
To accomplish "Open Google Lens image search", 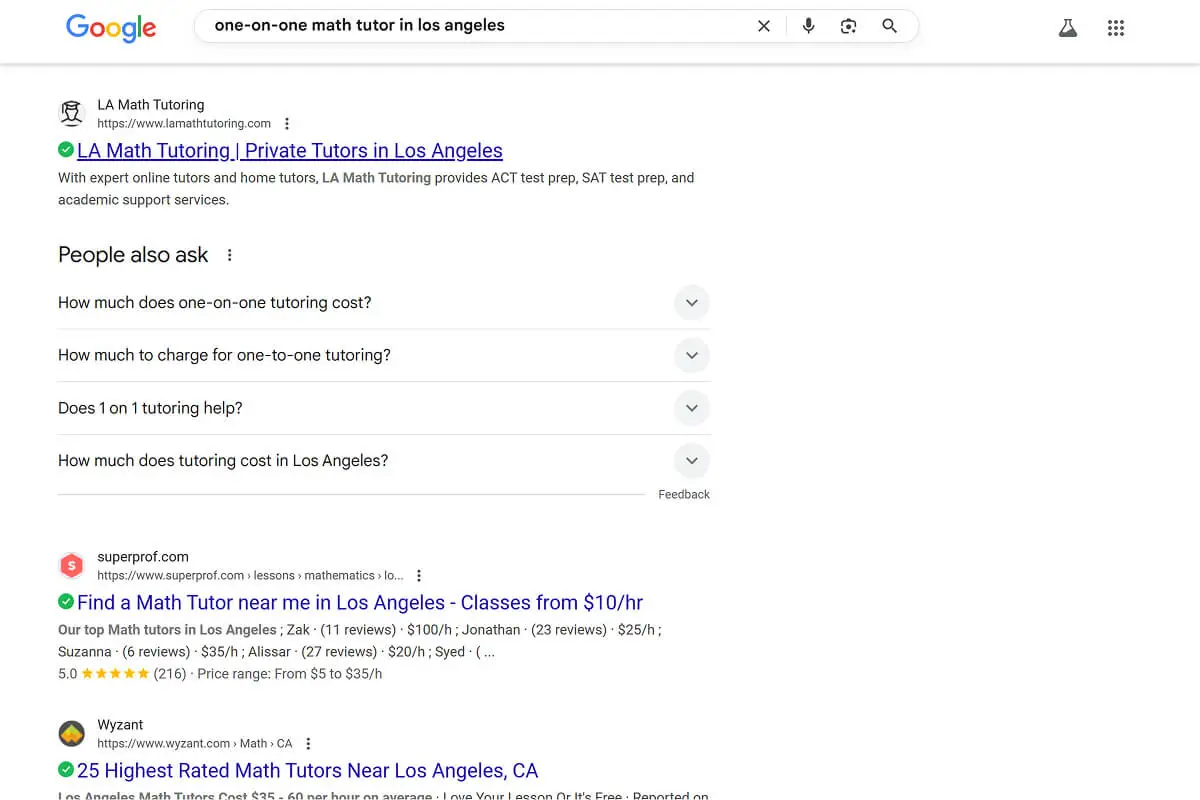I will (848, 26).
